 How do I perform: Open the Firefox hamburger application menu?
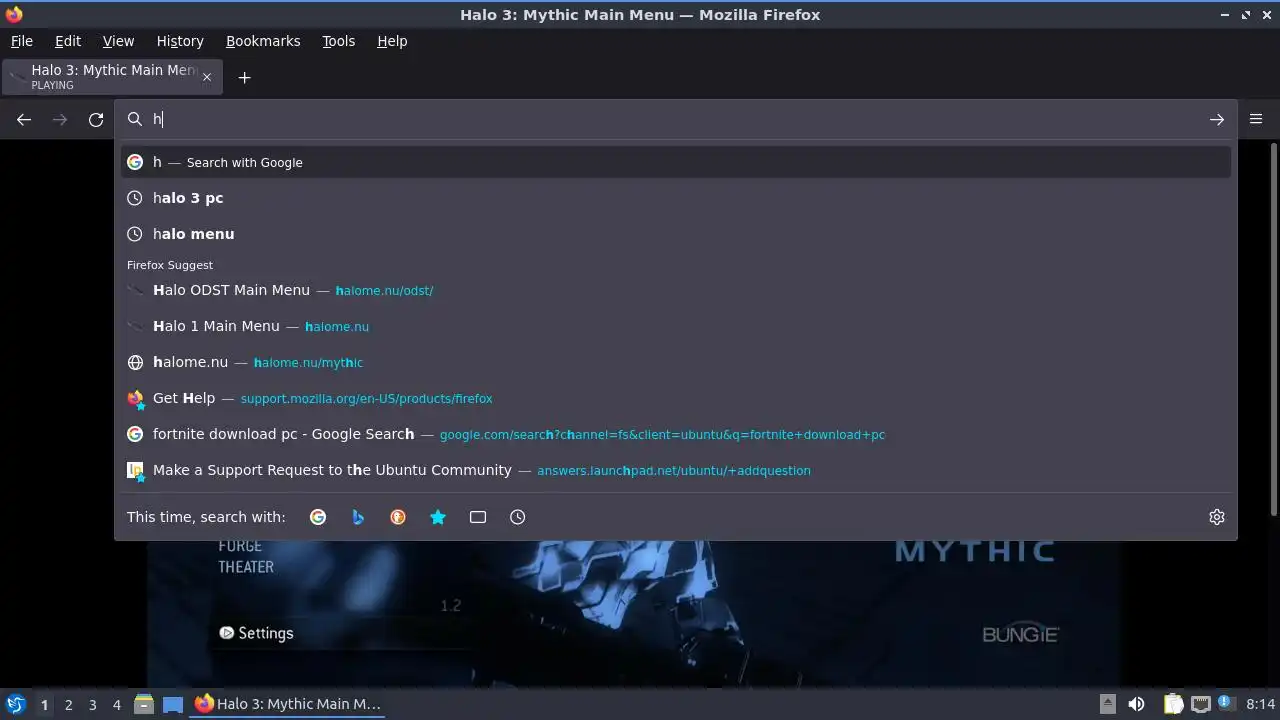[1256, 119]
